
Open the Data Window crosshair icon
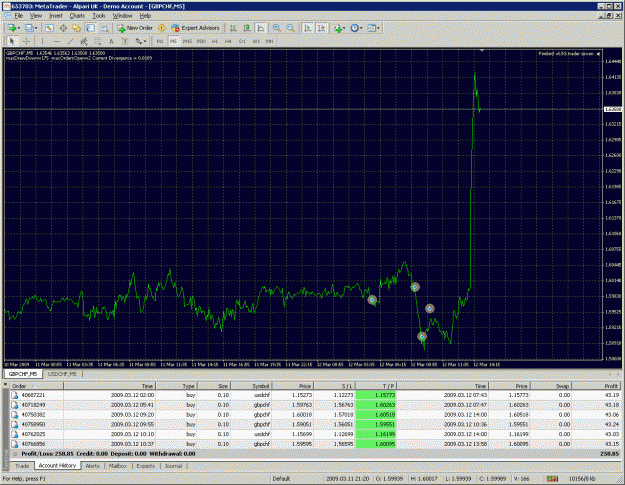tap(63, 28)
